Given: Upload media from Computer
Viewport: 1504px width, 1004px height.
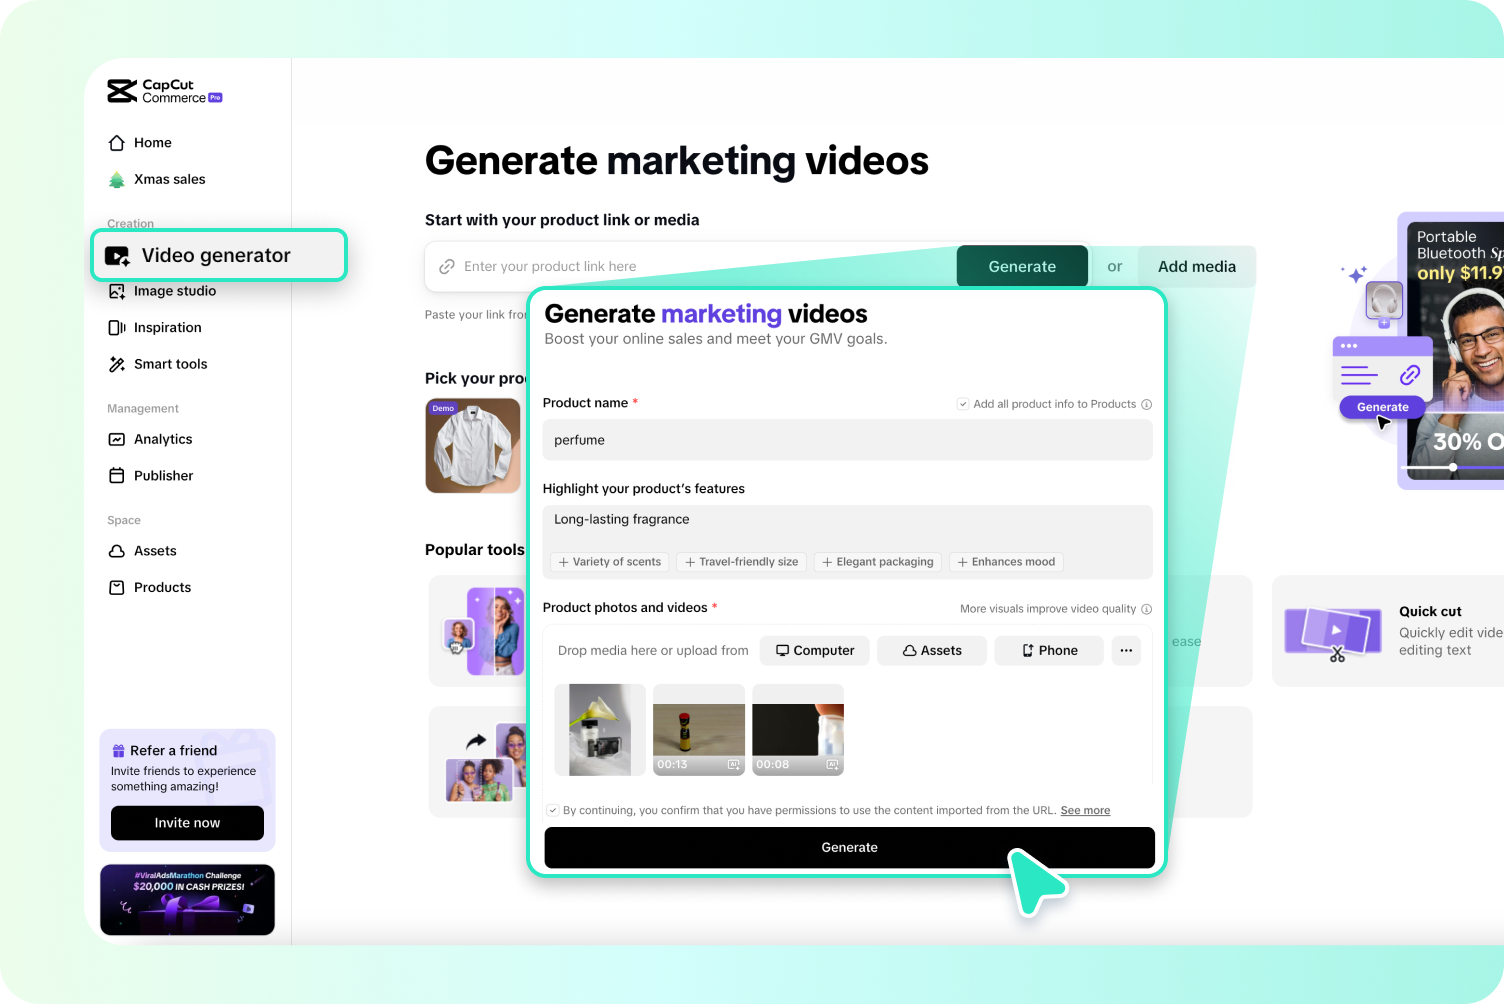Looking at the screenshot, I should click(x=814, y=650).
